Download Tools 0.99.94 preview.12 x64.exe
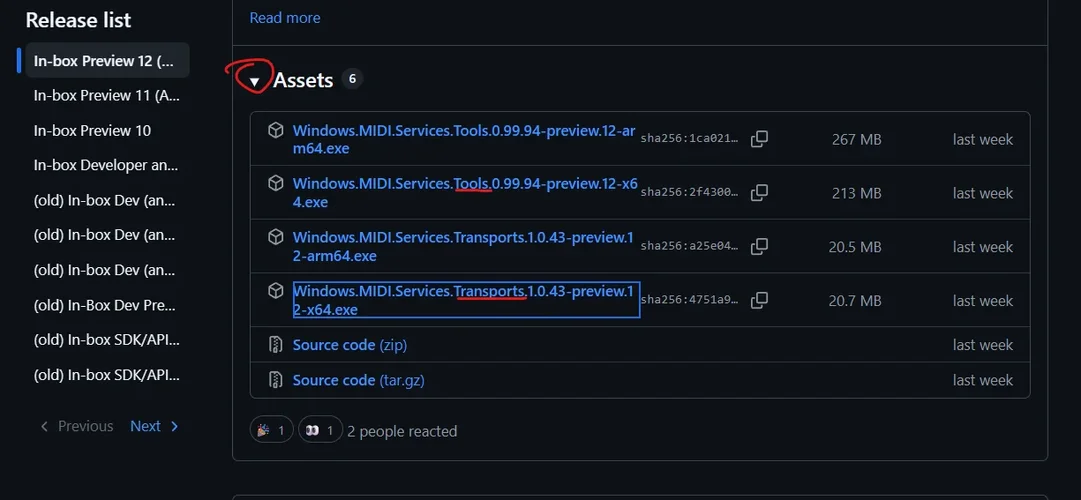The image size is (1081, 500). (x=465, y=193)
